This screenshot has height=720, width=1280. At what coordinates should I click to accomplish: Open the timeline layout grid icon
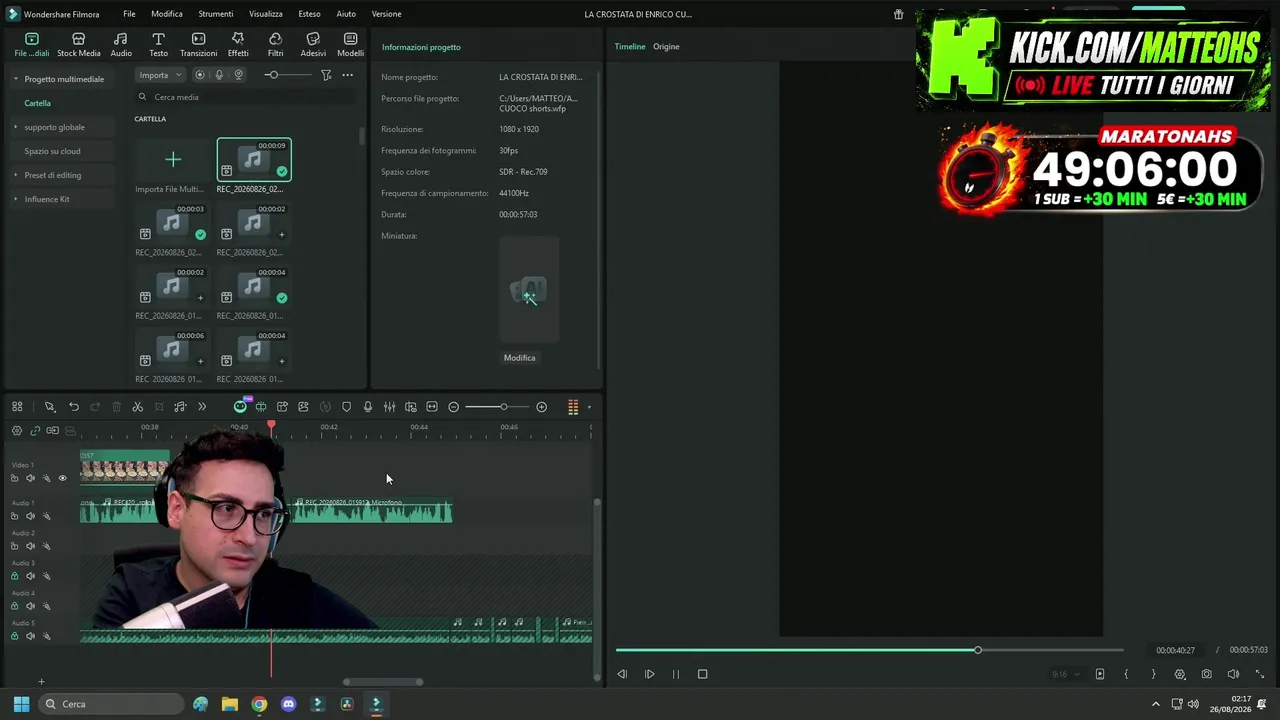pos(17,407)
